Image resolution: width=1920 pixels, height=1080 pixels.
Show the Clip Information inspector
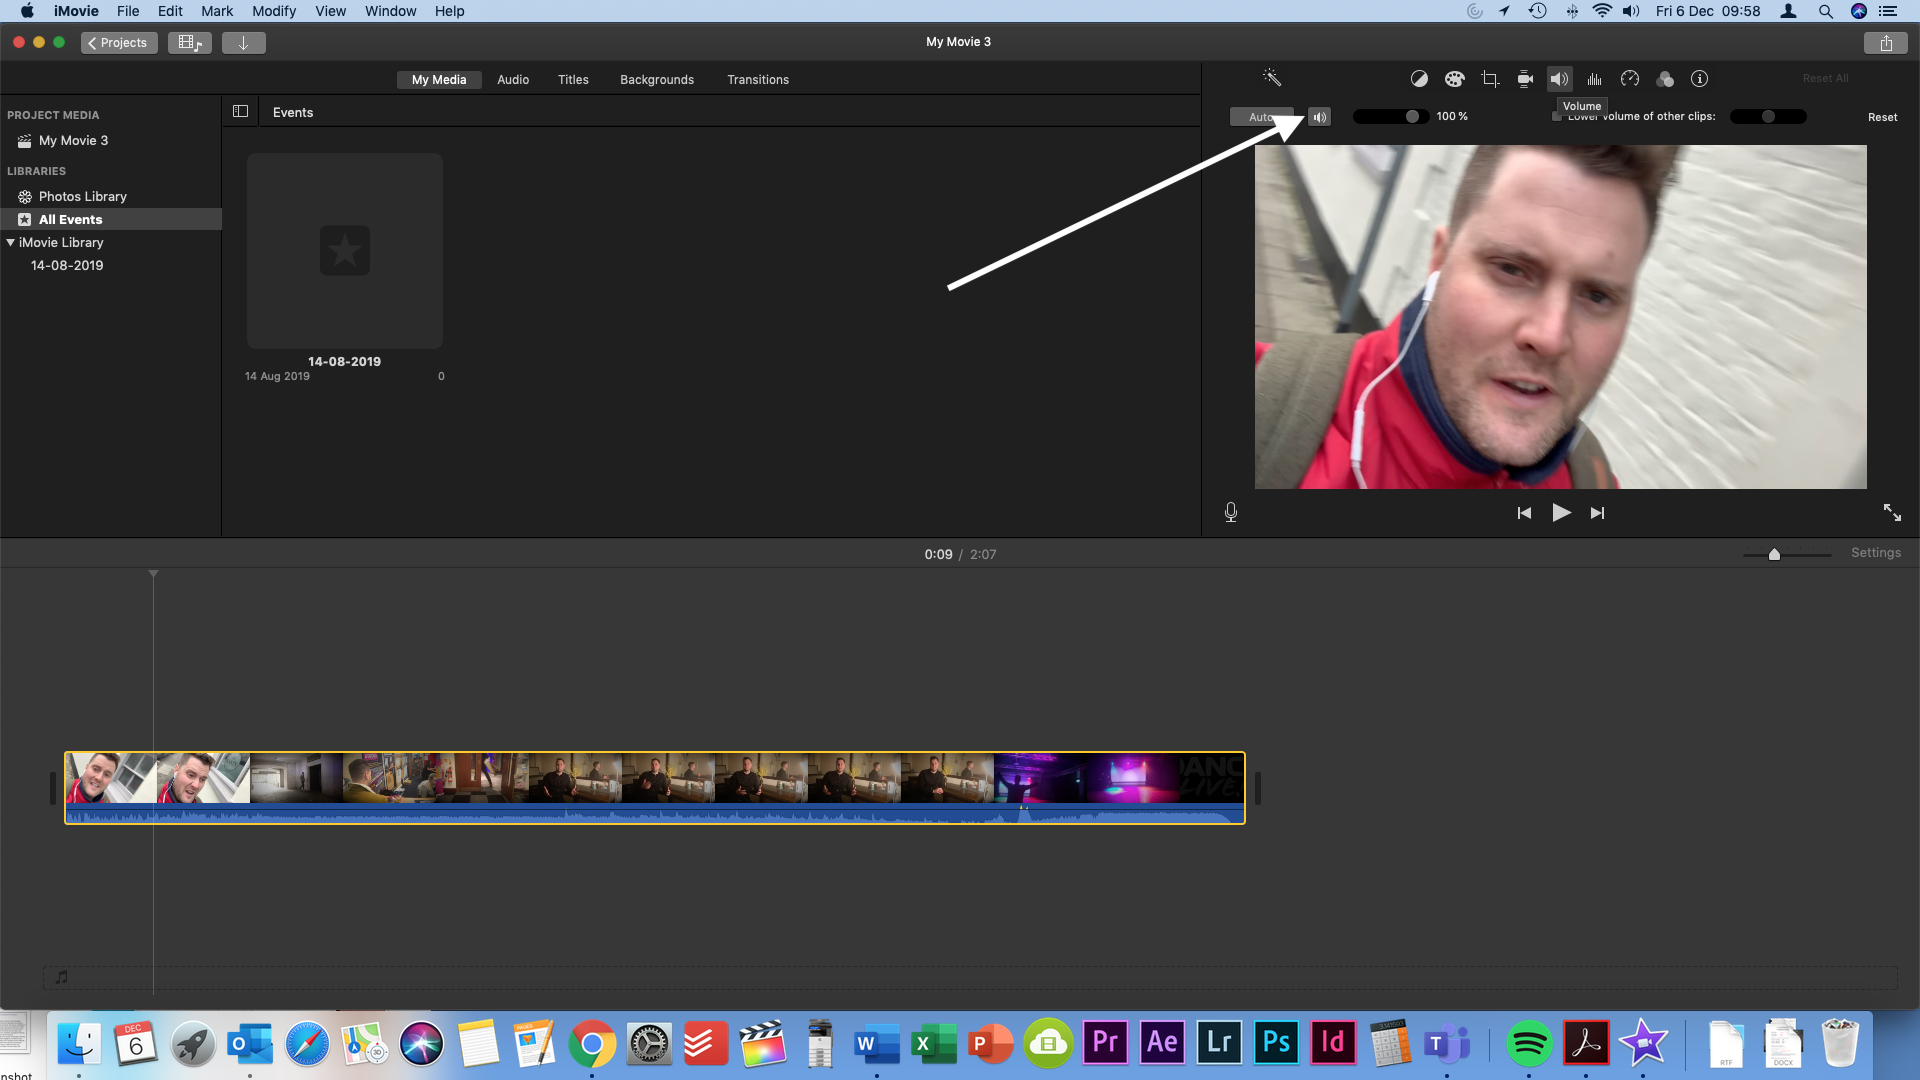point(1699,79)
